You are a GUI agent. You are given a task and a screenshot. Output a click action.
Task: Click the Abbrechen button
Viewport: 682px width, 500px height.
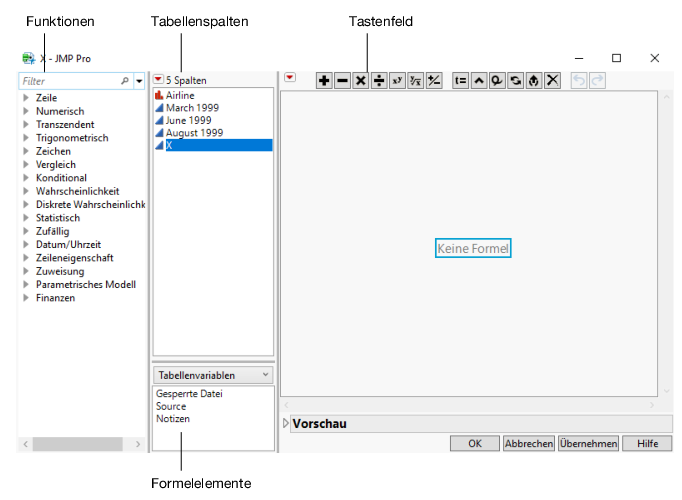(x=529, y=443)
